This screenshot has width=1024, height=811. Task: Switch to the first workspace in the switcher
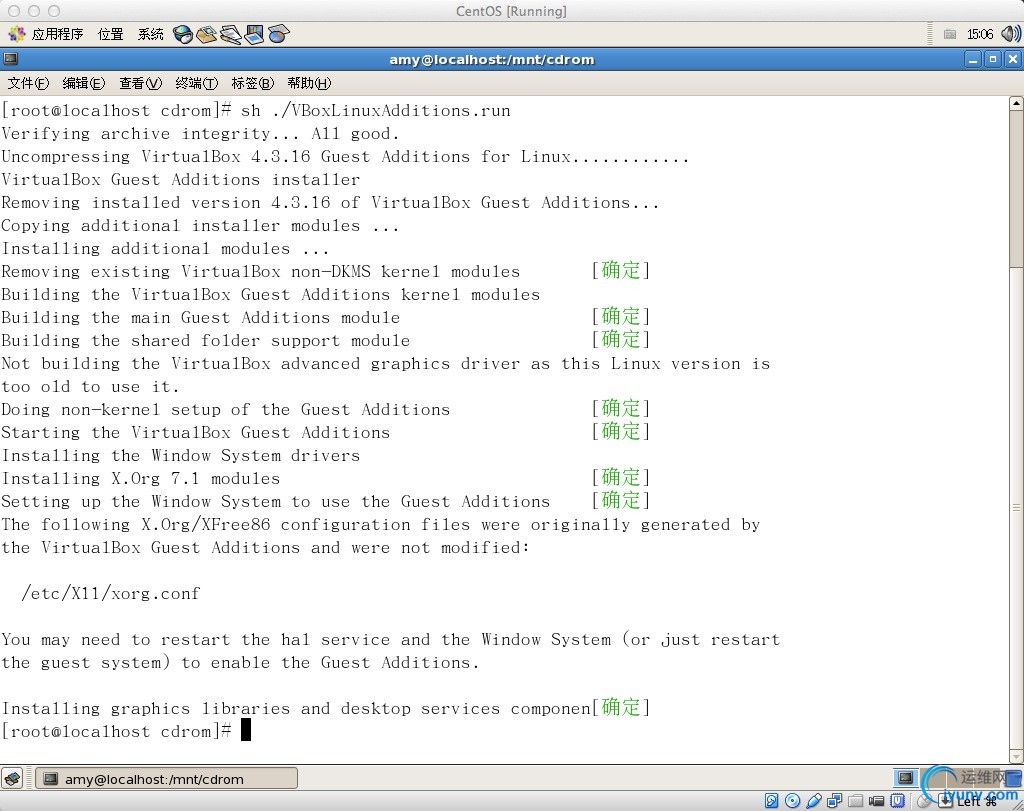pos(906,777)
